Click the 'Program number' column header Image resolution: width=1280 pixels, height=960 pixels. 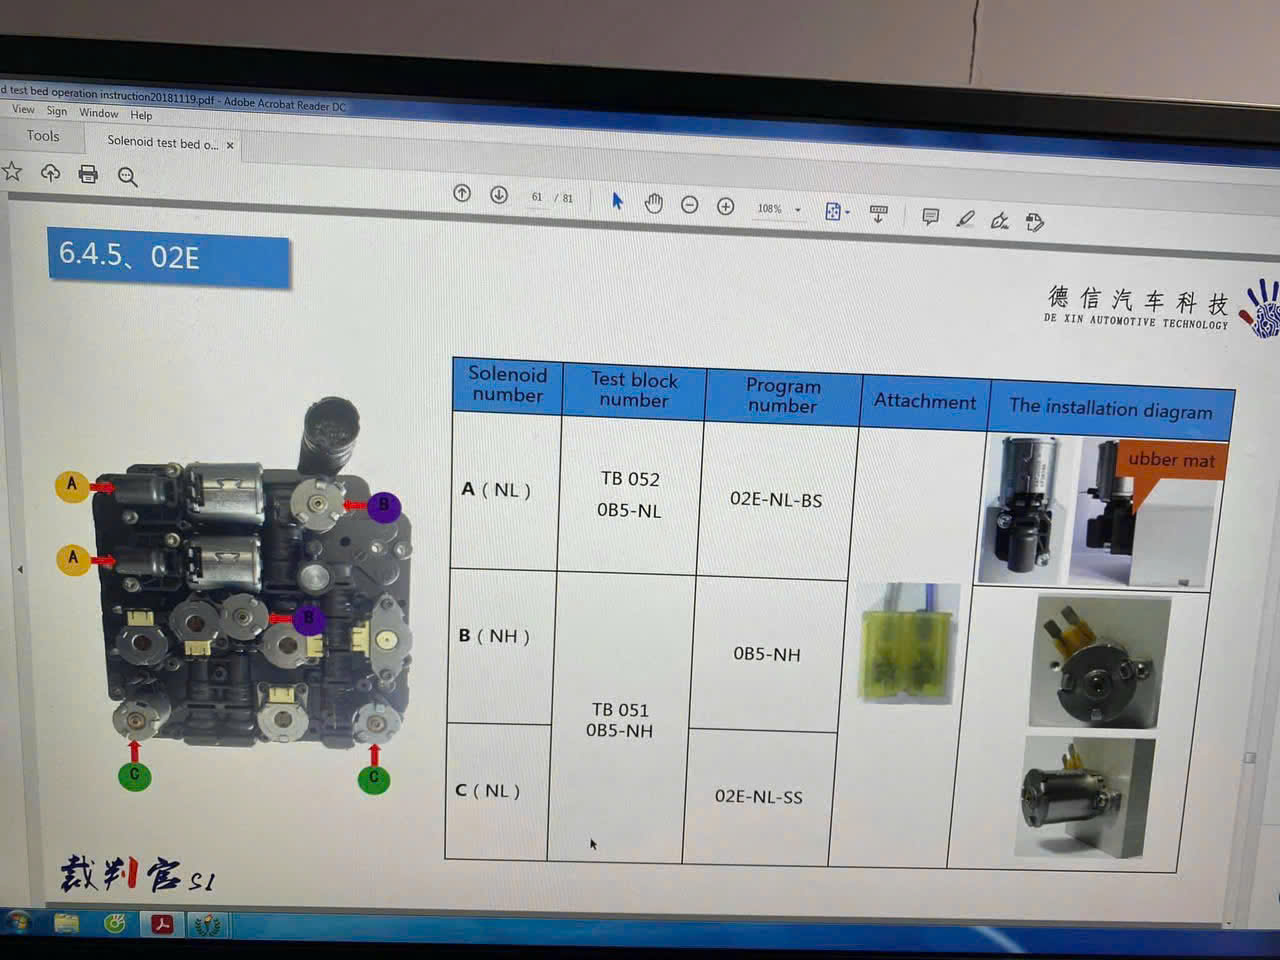pyautogui.click(x=783, y=396)
